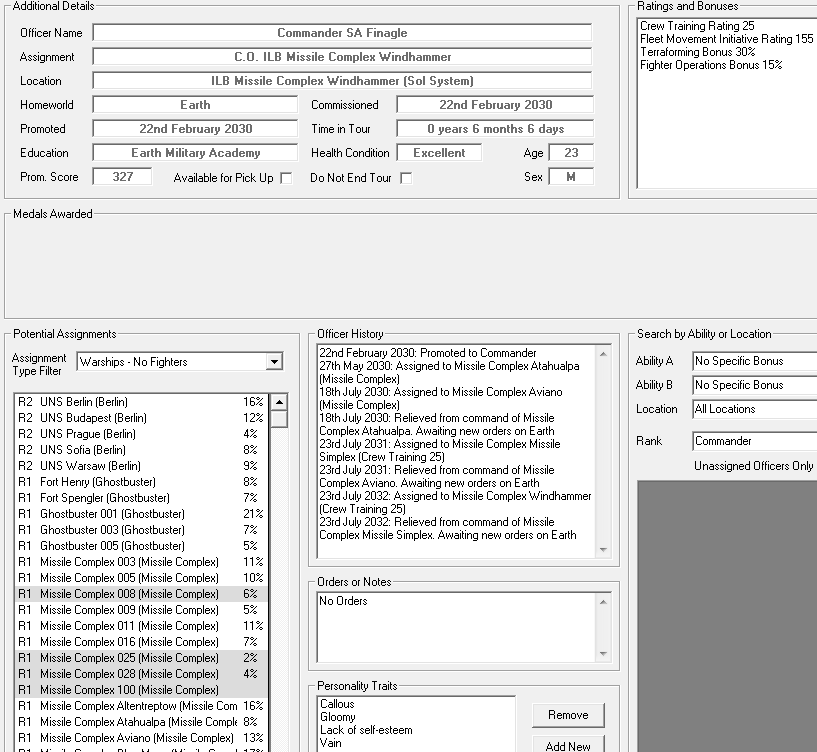
Task: Click the Age field showing 23
Action: coord(571,153)
